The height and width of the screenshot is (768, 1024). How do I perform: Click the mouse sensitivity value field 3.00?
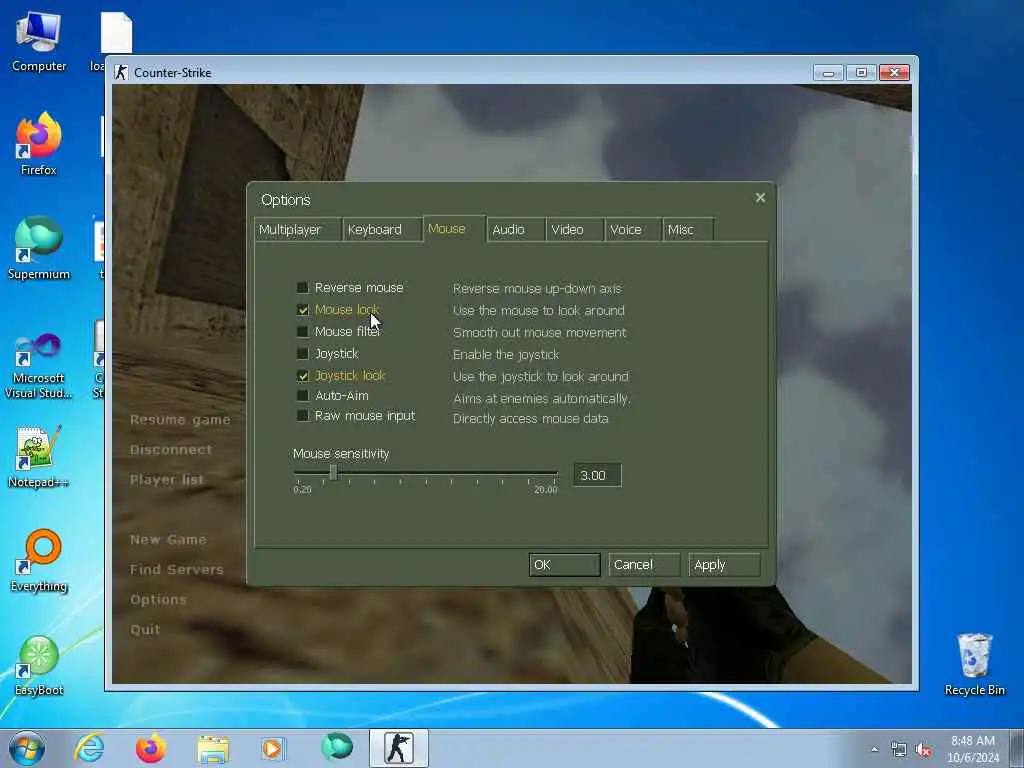click(597, 475)
